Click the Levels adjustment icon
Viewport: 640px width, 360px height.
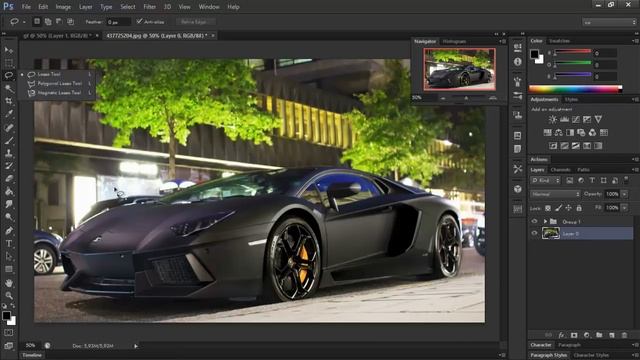click(564, 119)
